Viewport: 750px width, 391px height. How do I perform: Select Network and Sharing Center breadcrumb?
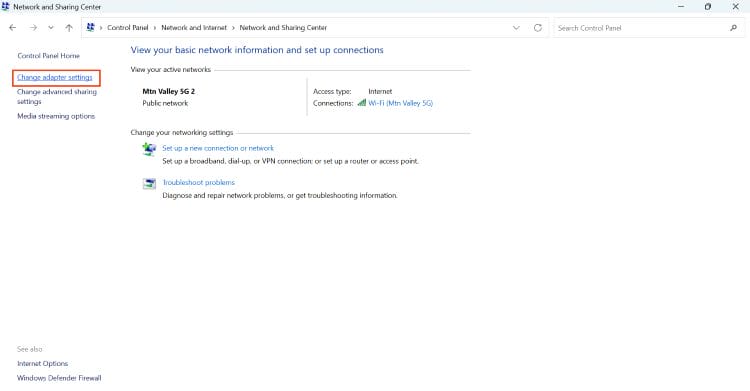(x=283, y=28)
